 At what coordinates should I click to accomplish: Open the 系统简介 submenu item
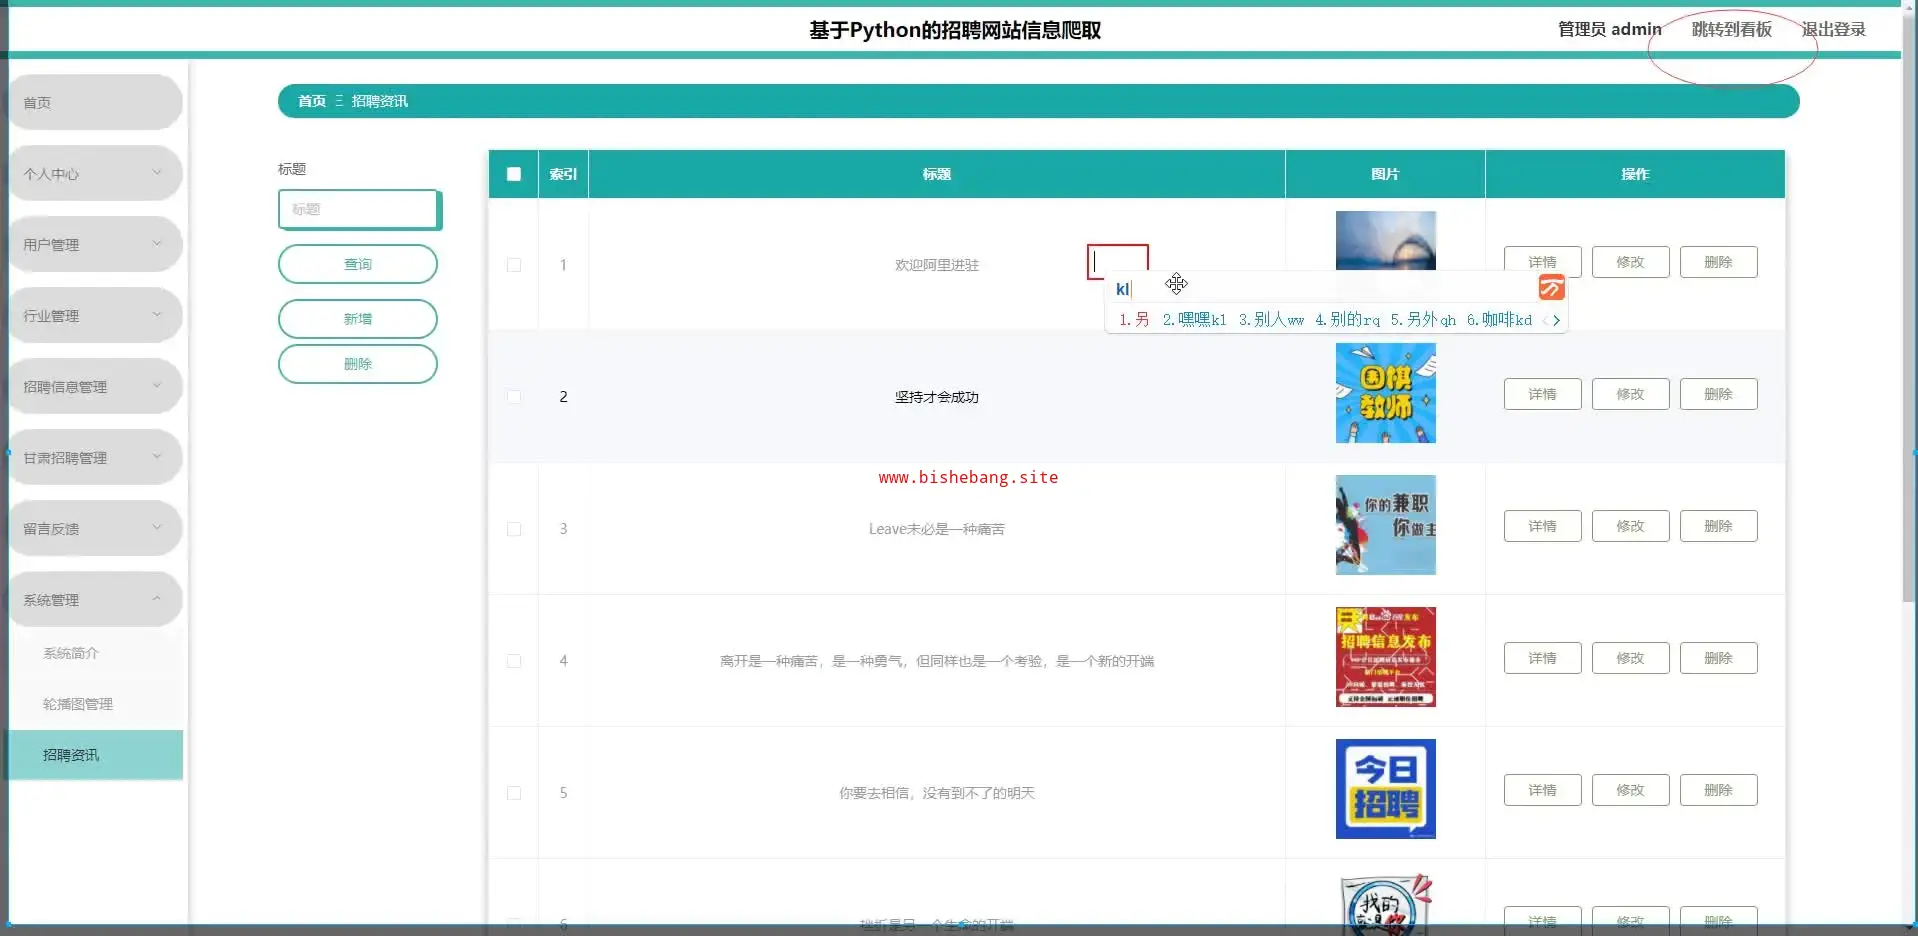96,653
